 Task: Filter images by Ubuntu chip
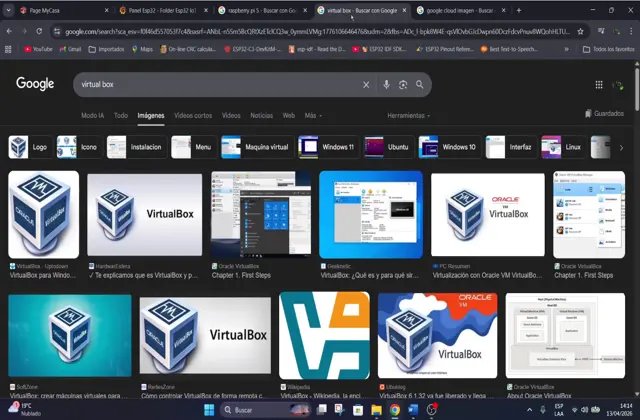pos(387,147)
